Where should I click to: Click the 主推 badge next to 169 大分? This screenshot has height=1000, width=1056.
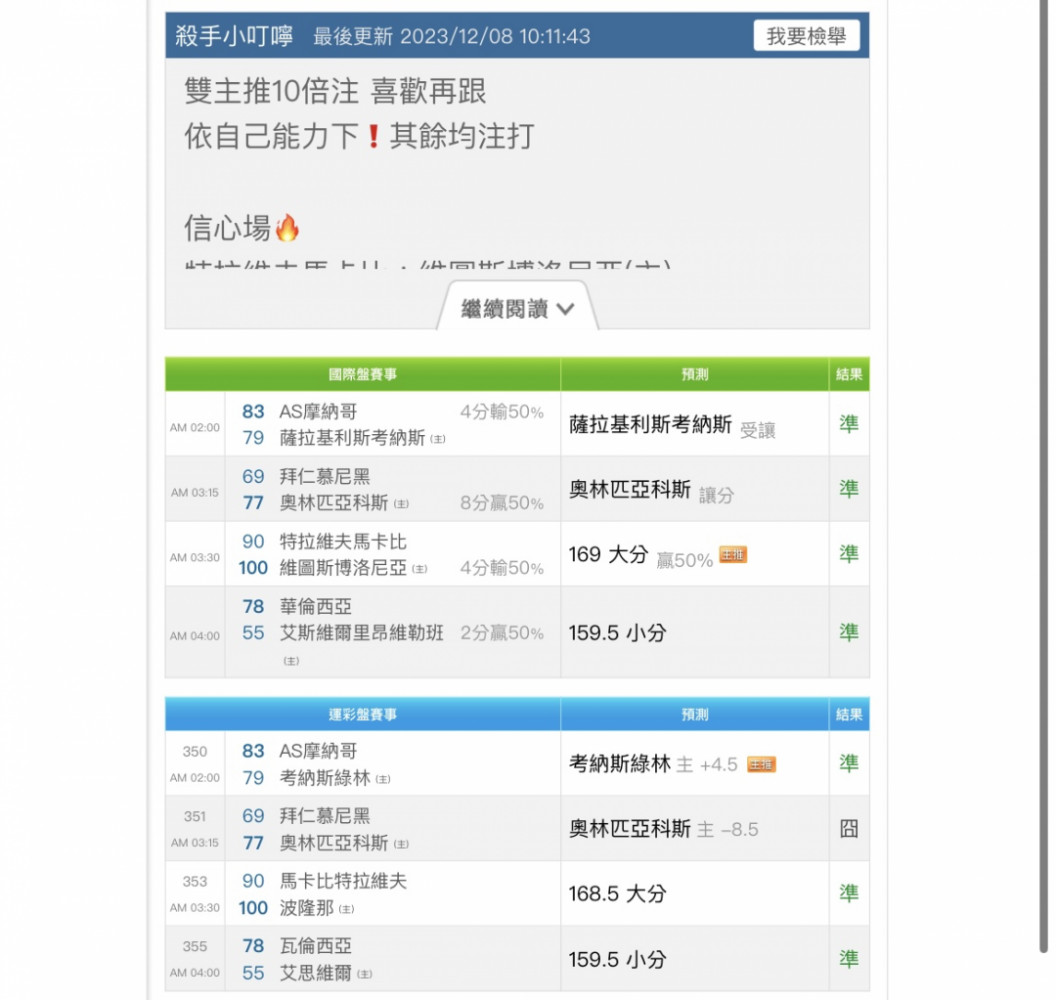[733, 555]
